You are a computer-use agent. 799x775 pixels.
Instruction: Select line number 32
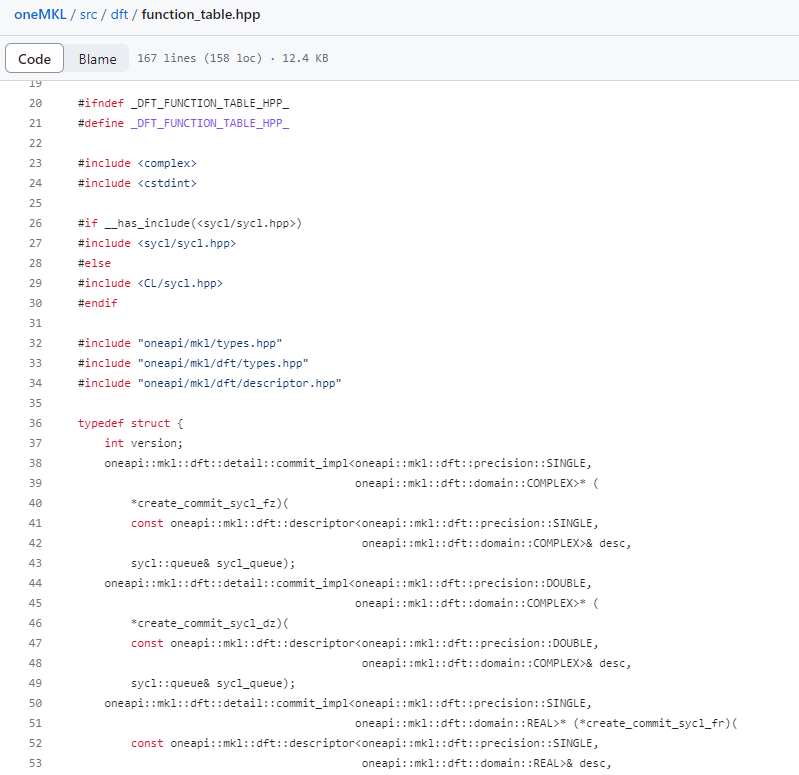pos(36,343)
